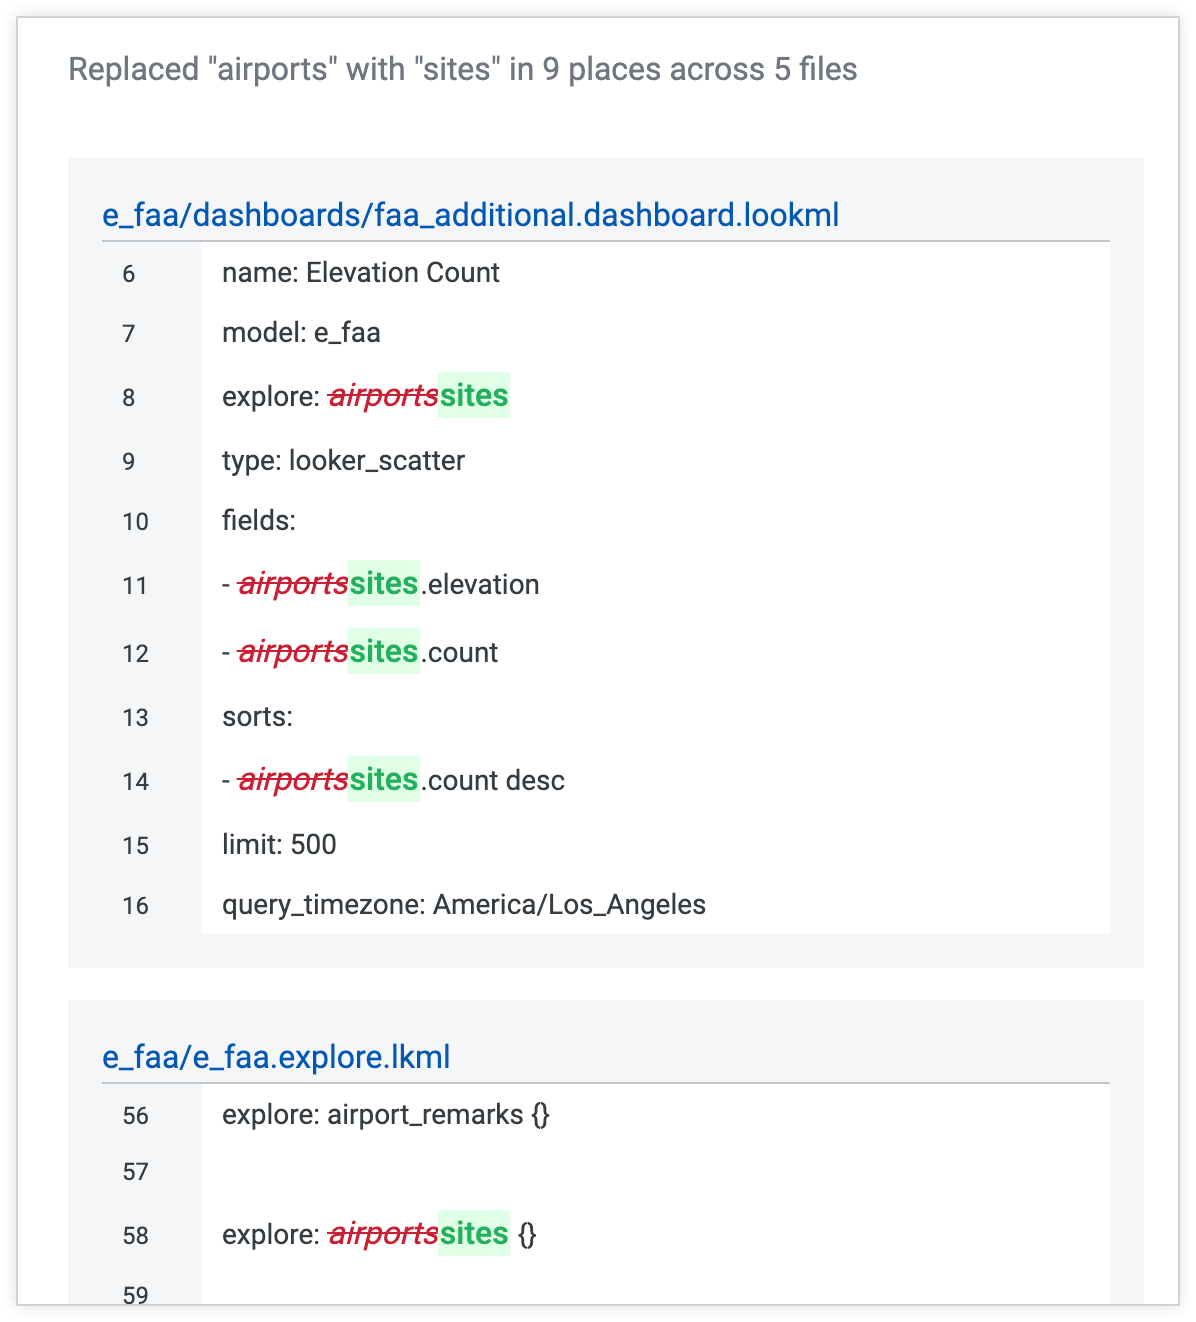The width and height of the screenshot is (1196, 1322).
Task: Click the "limit: 500" line
Action: pyautogui.click(x=279, y=845)
